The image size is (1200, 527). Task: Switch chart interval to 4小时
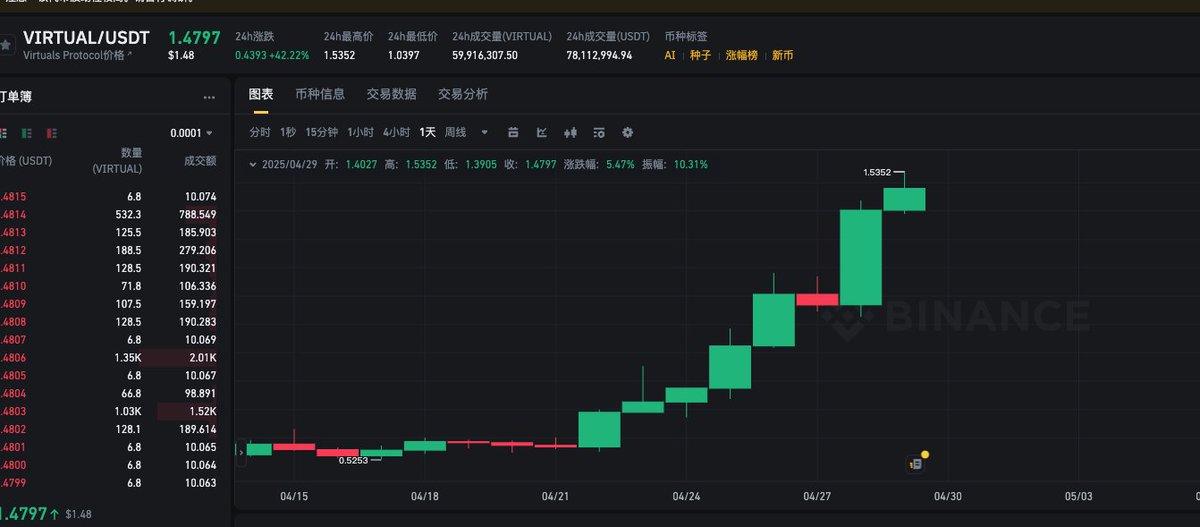tap(396, 132)
